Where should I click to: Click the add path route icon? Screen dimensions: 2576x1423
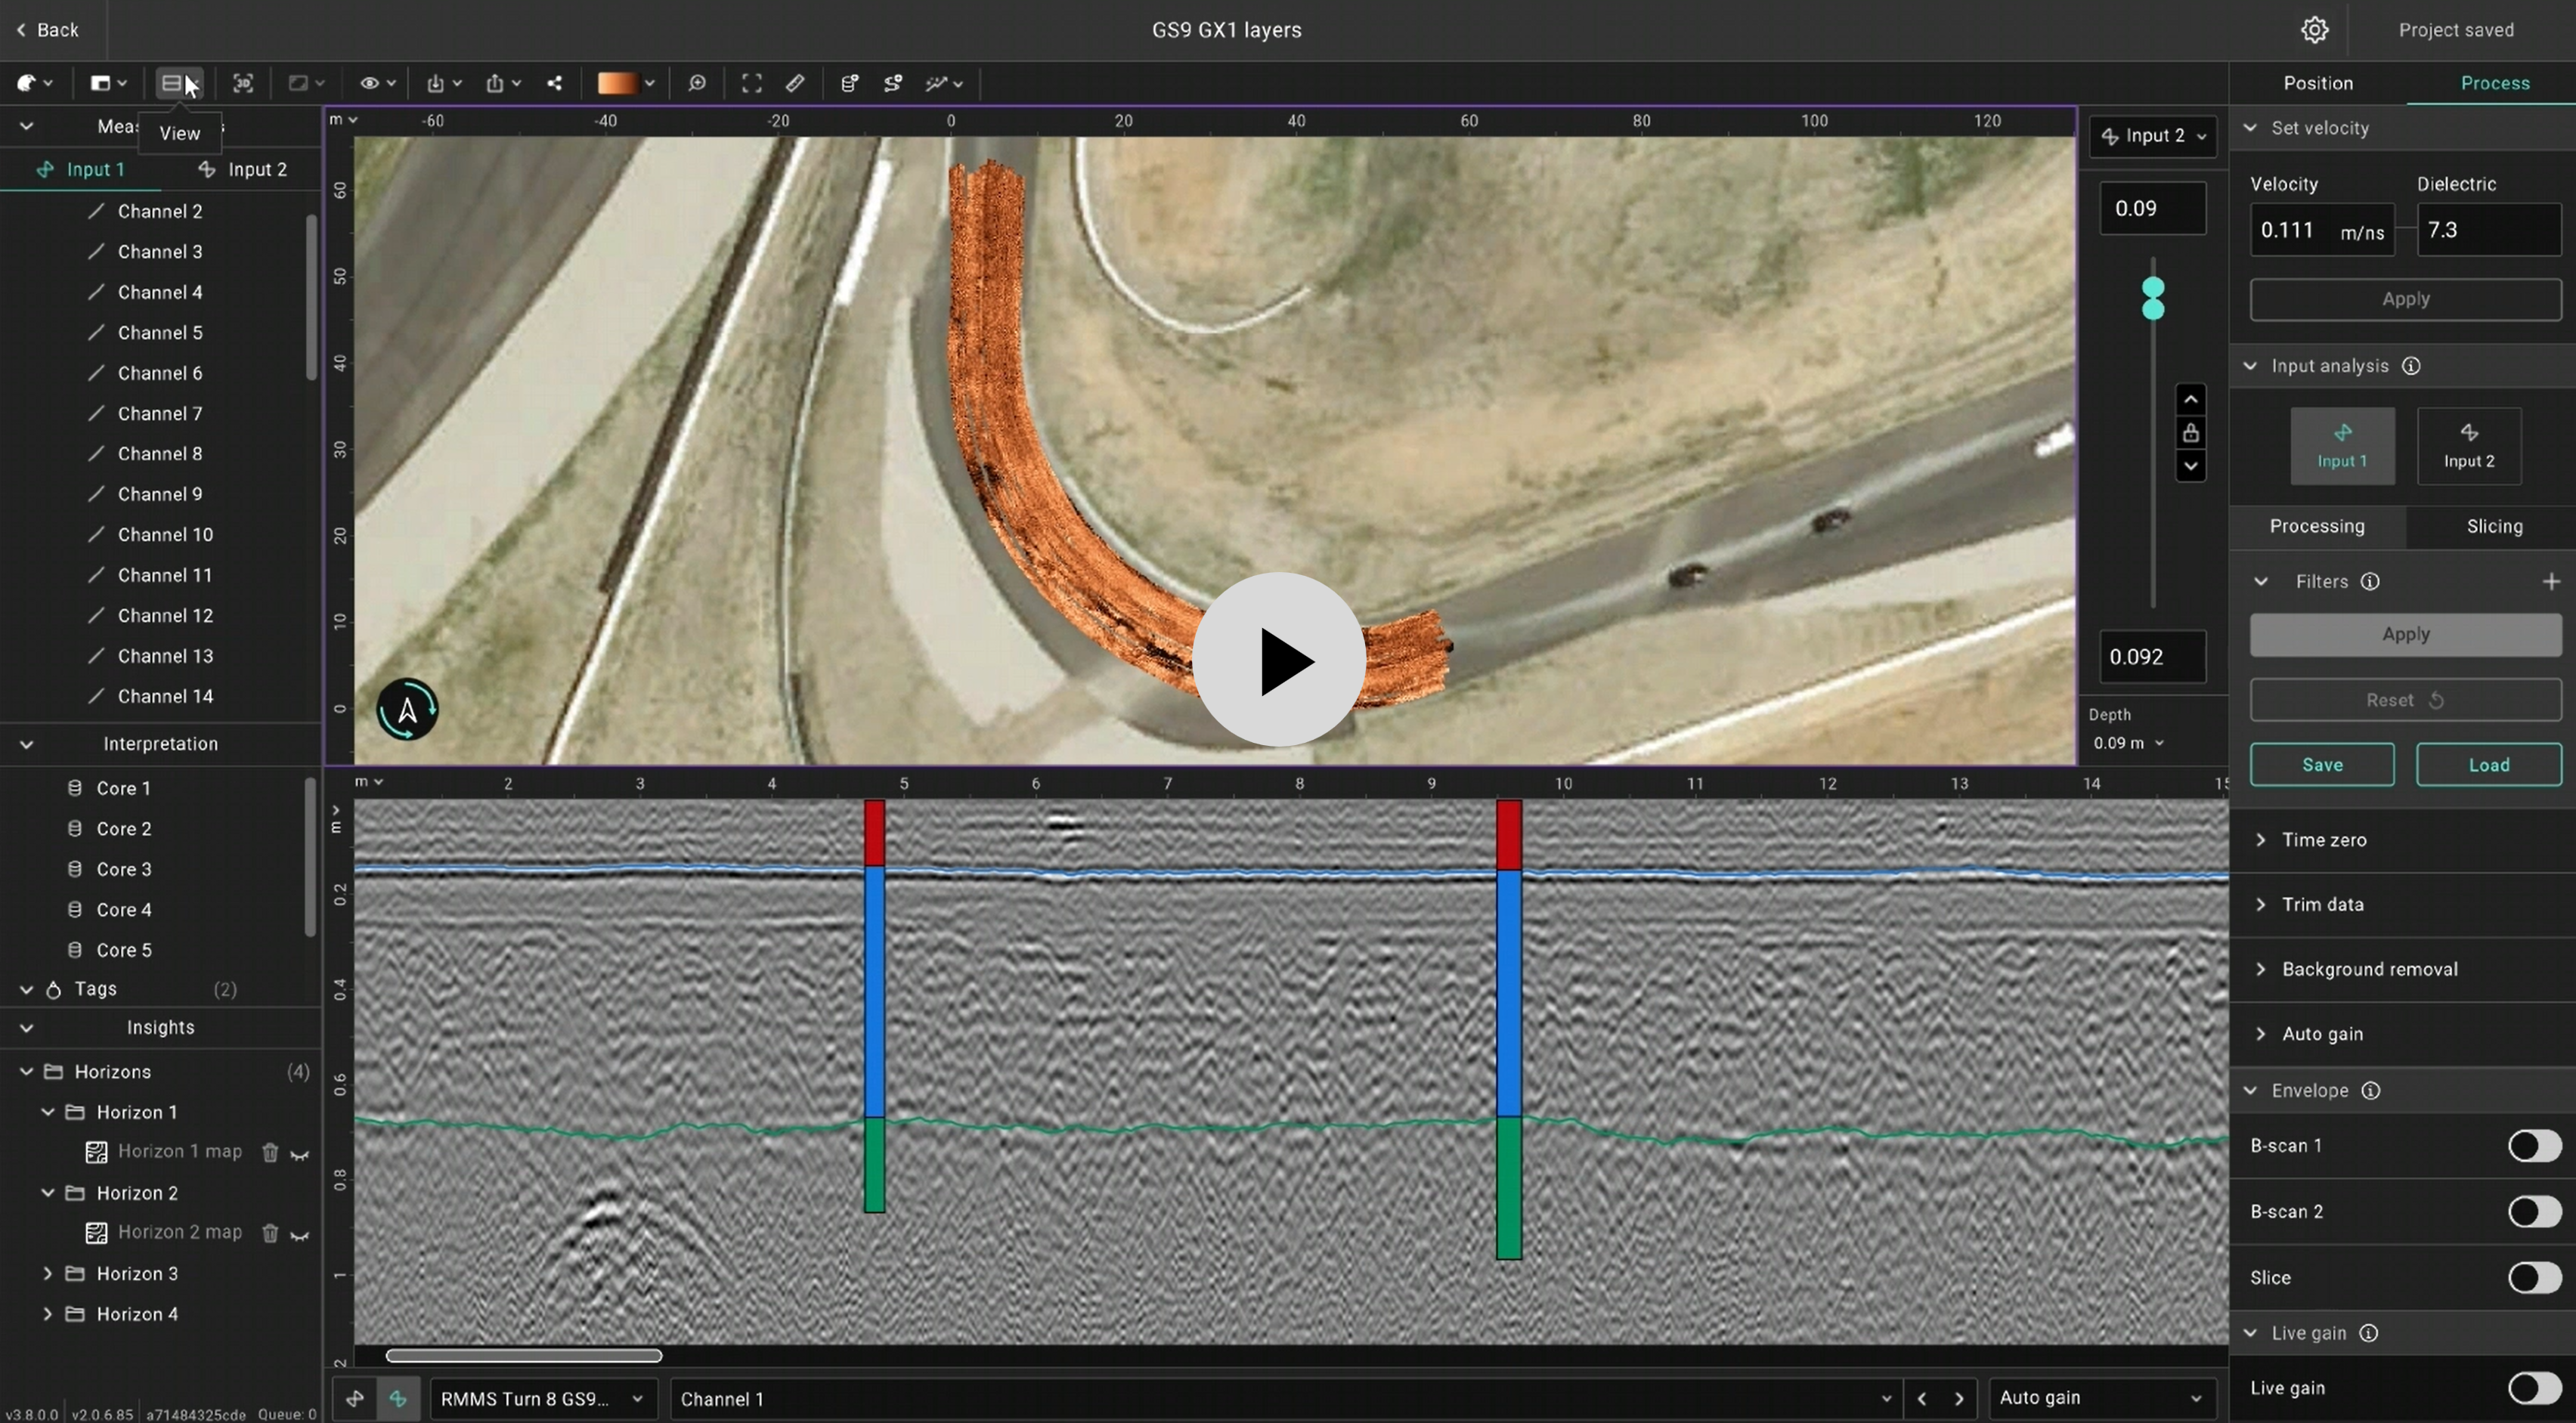tap(893, 83)
